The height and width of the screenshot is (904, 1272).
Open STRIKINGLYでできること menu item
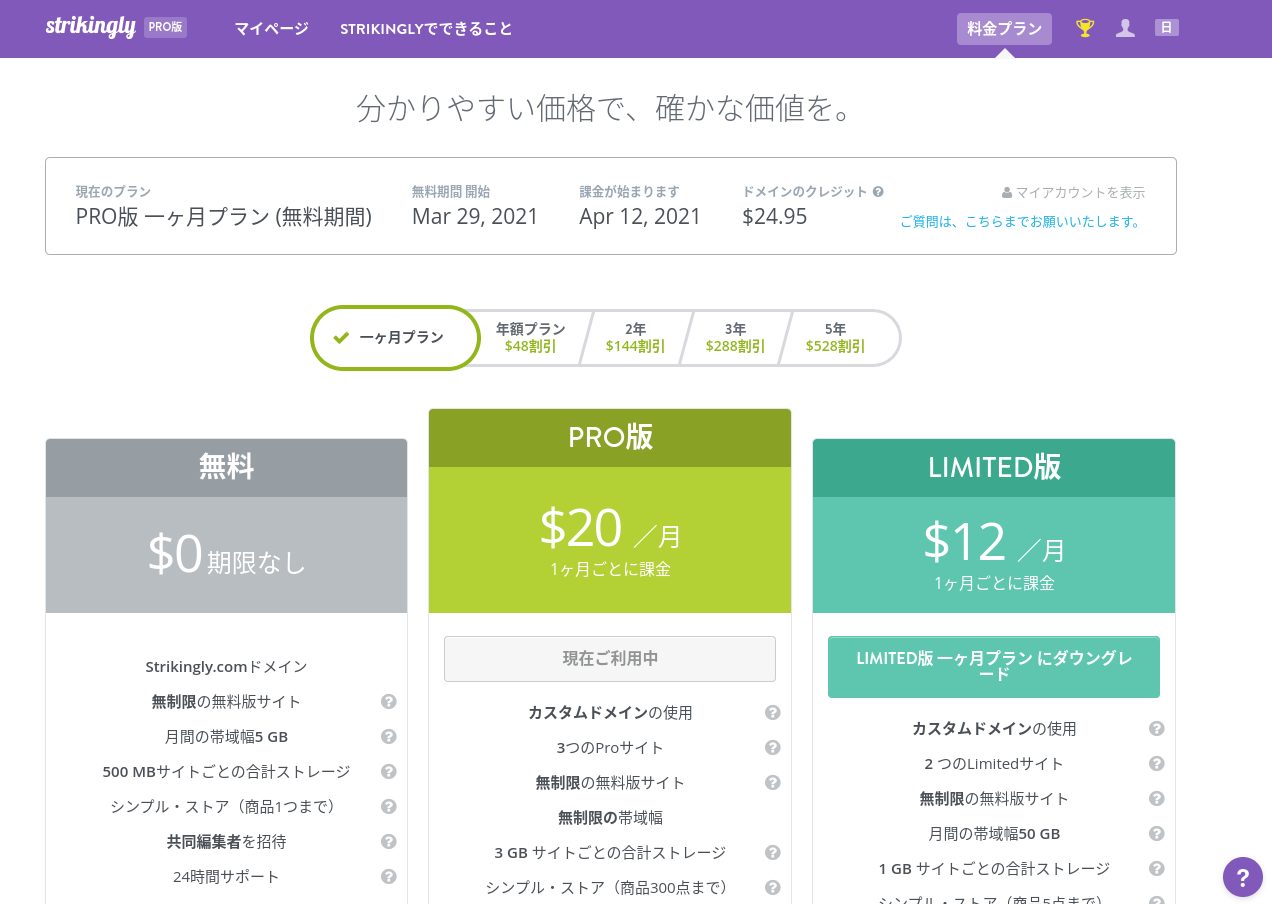pos(427,29)
